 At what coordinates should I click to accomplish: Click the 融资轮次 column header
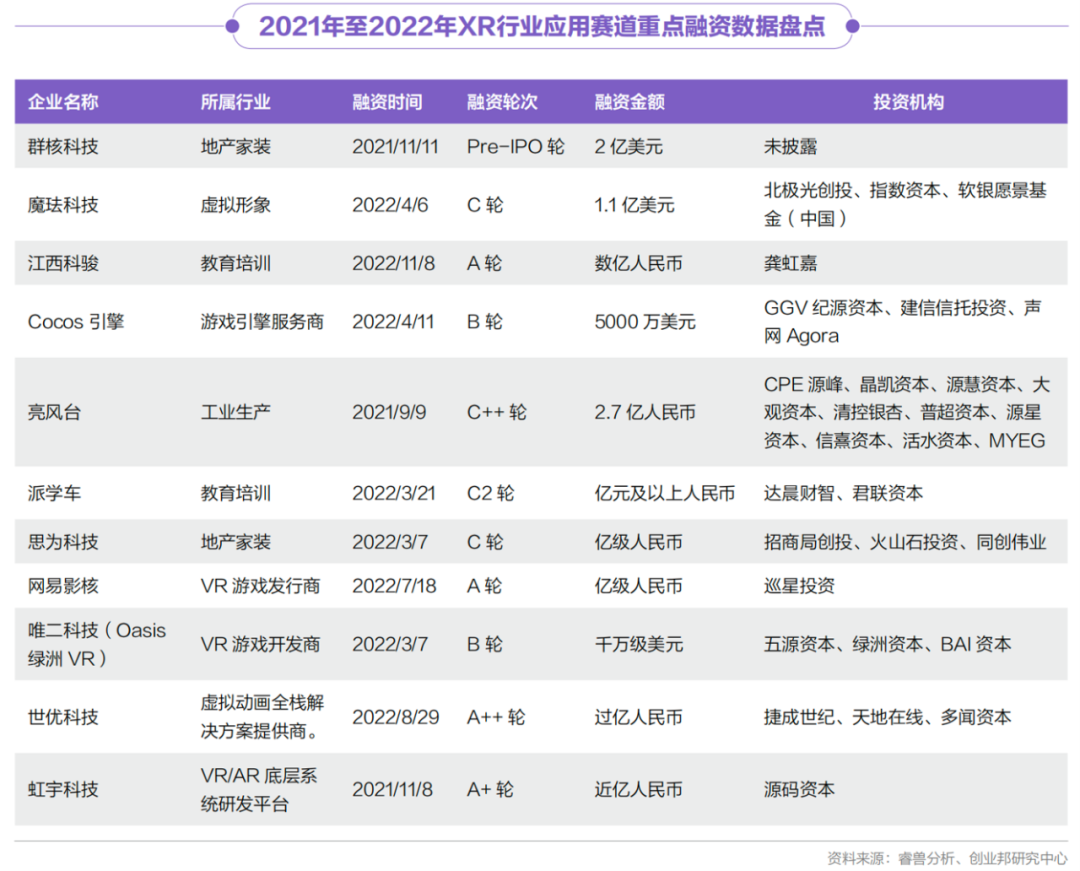click(502, 102)
